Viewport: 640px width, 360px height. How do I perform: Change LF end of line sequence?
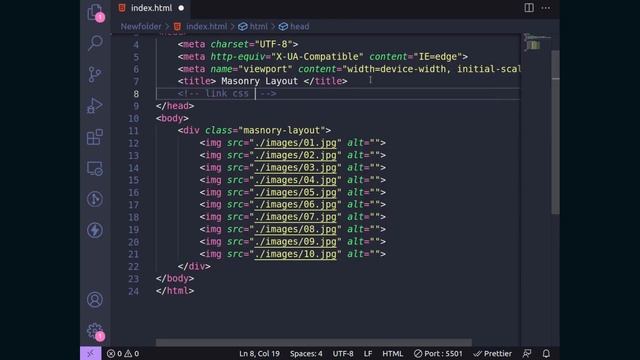(368, 353)
